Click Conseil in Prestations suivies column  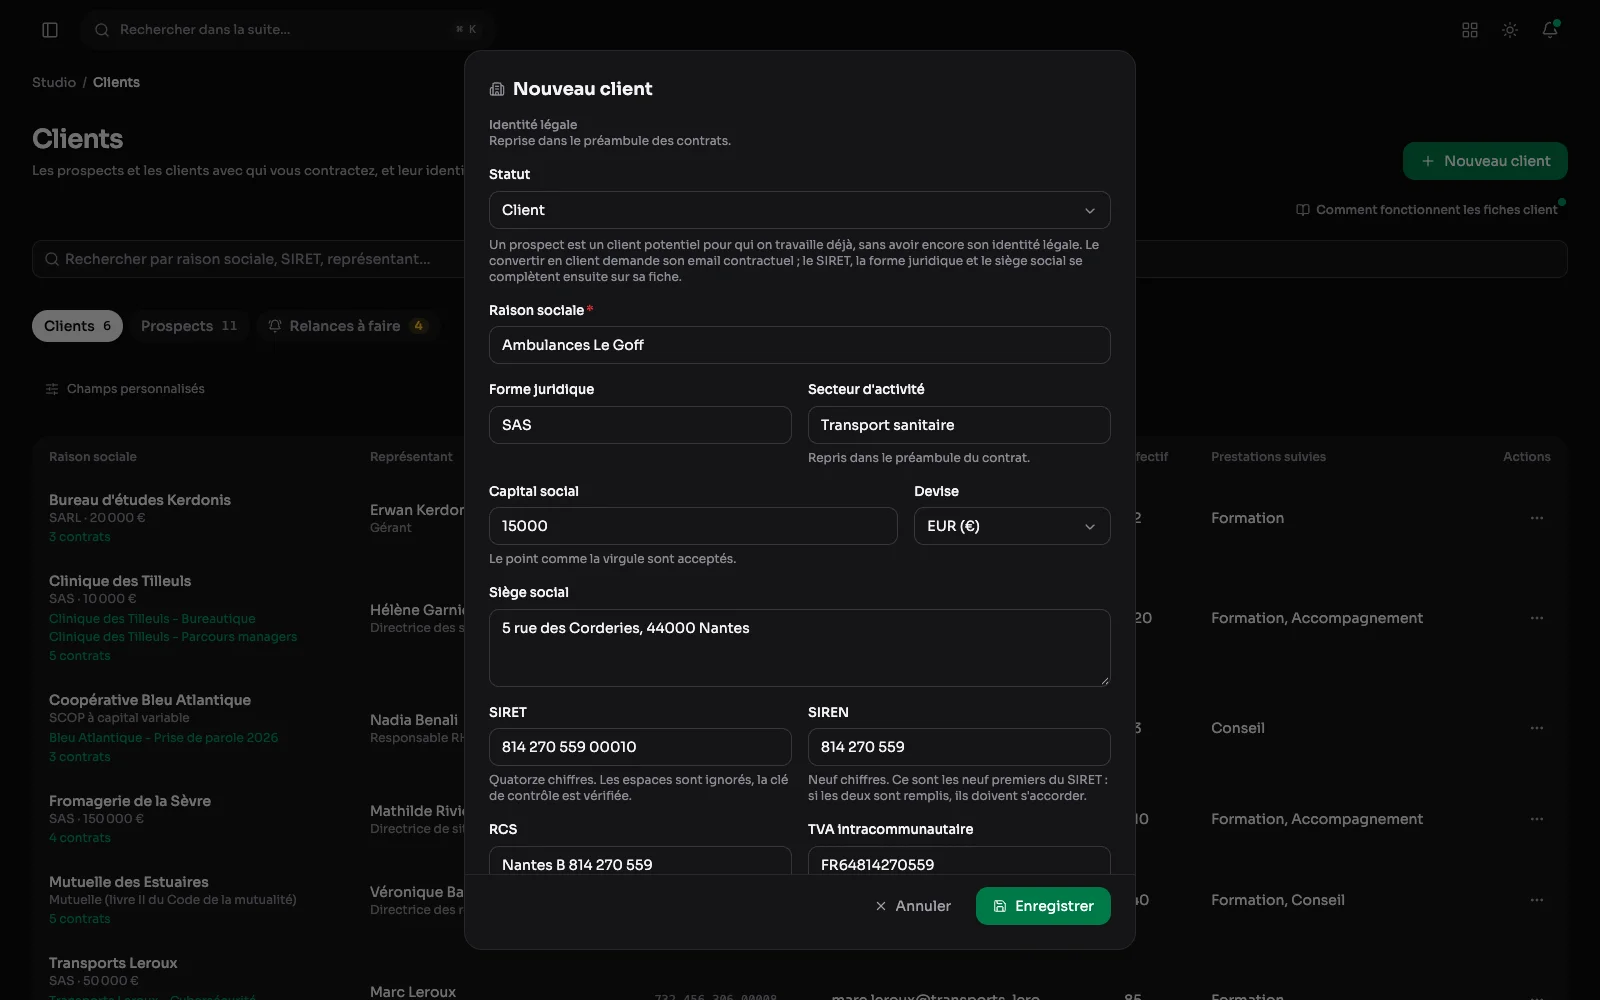[x=1238, y=728]
